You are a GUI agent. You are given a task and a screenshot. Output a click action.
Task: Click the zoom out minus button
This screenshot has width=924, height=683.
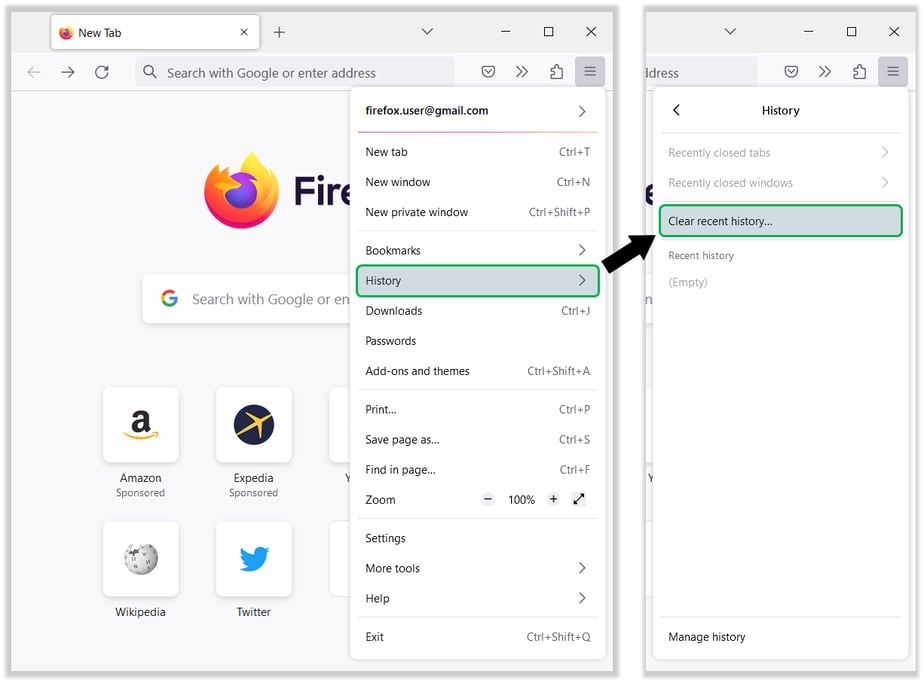[x=488, y=499]
